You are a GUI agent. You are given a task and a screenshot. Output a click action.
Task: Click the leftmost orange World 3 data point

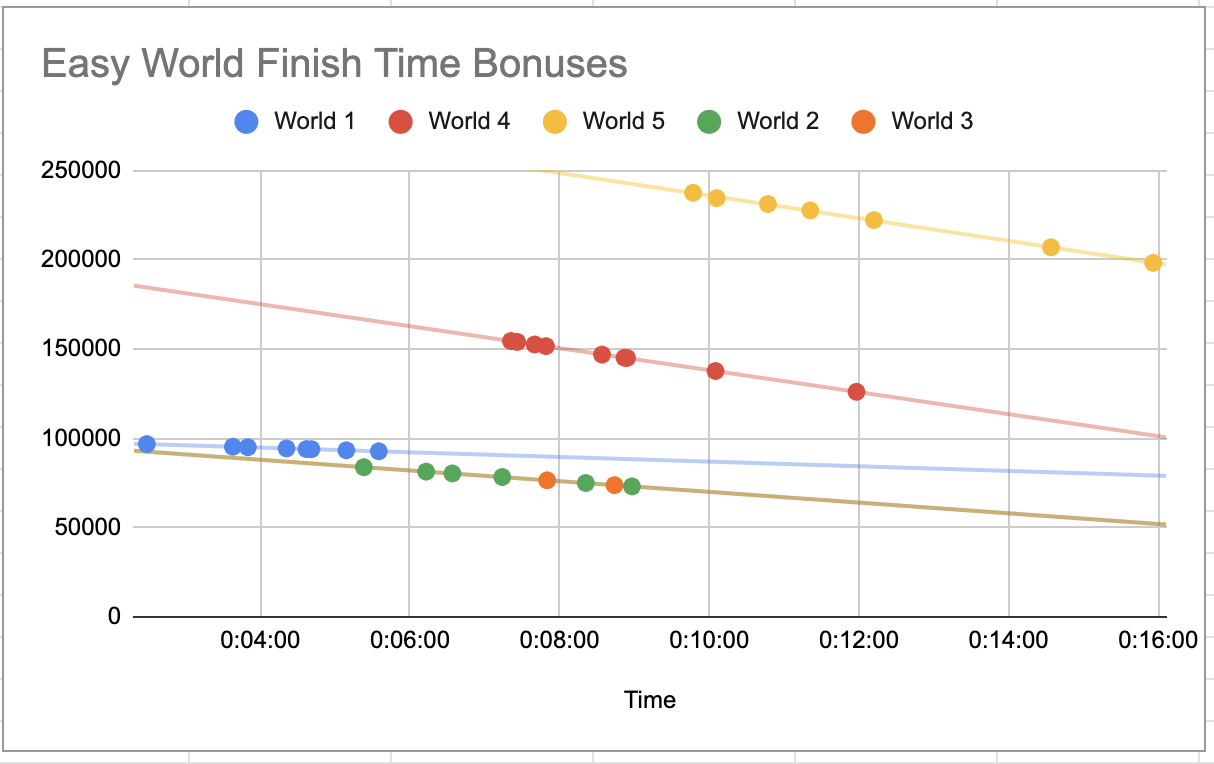coord(547,480)
